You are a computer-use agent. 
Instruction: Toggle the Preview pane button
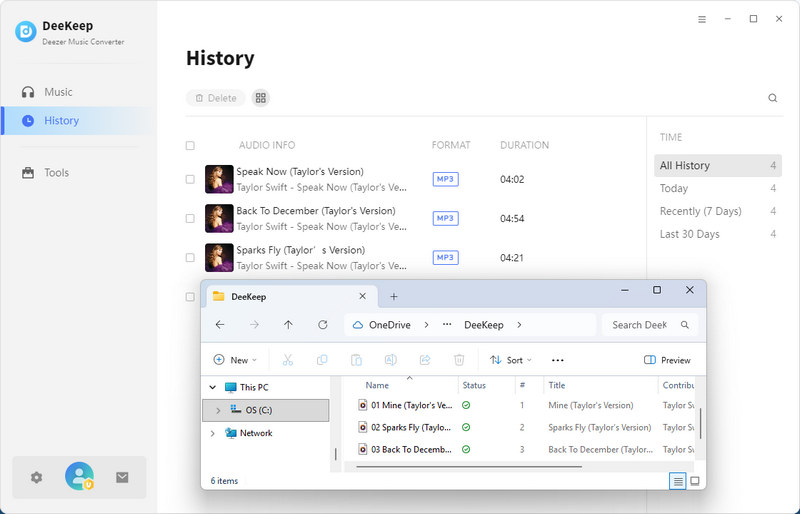667,360
